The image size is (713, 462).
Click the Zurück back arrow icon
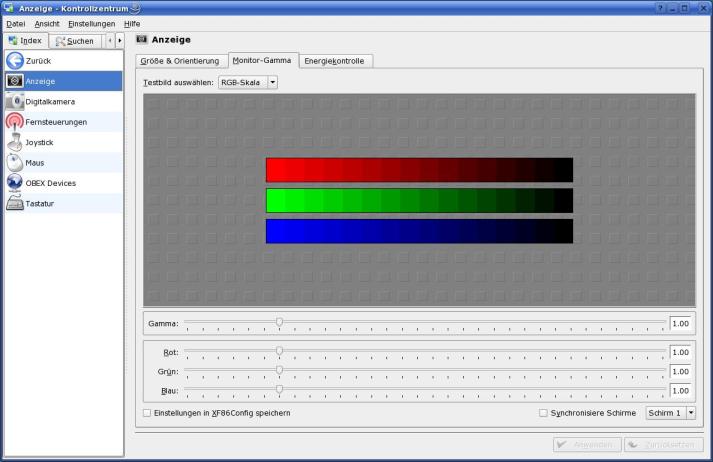coord(15,61)
